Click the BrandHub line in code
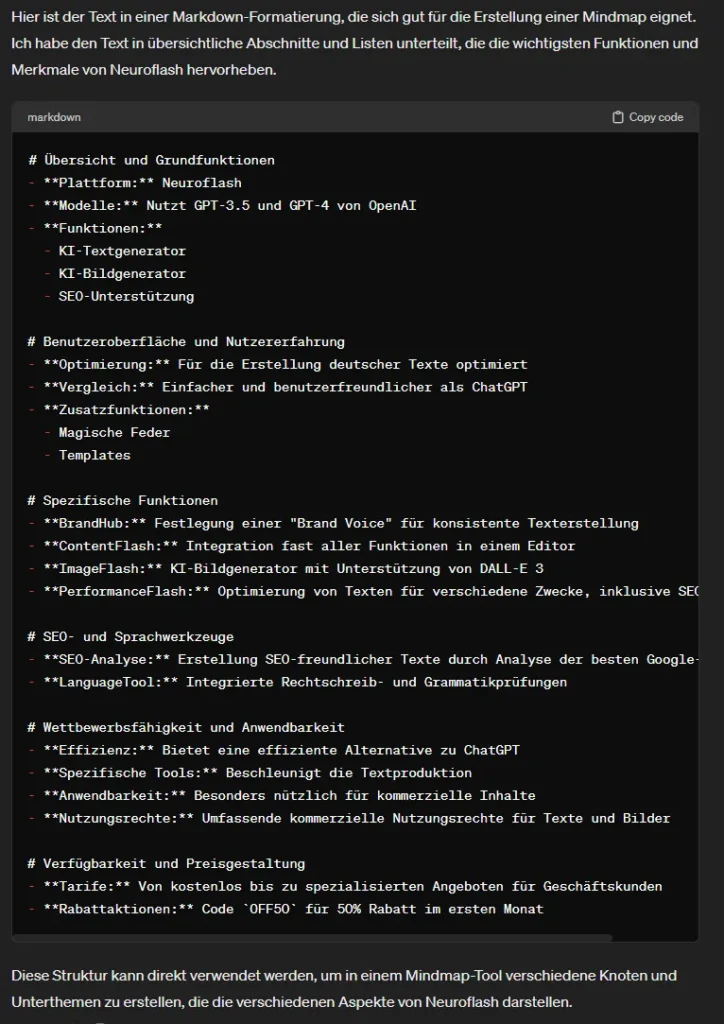The height and width of the screenshot is (1024, 724). point(340,523)
